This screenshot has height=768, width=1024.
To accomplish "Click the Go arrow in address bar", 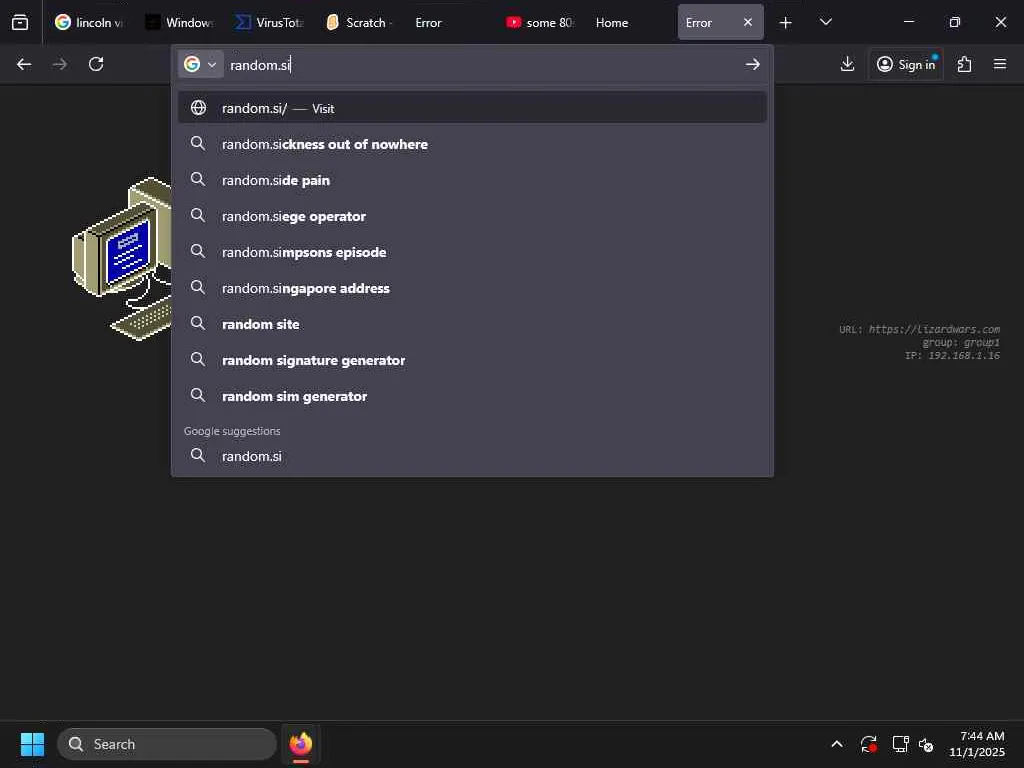I will [752, 64].
